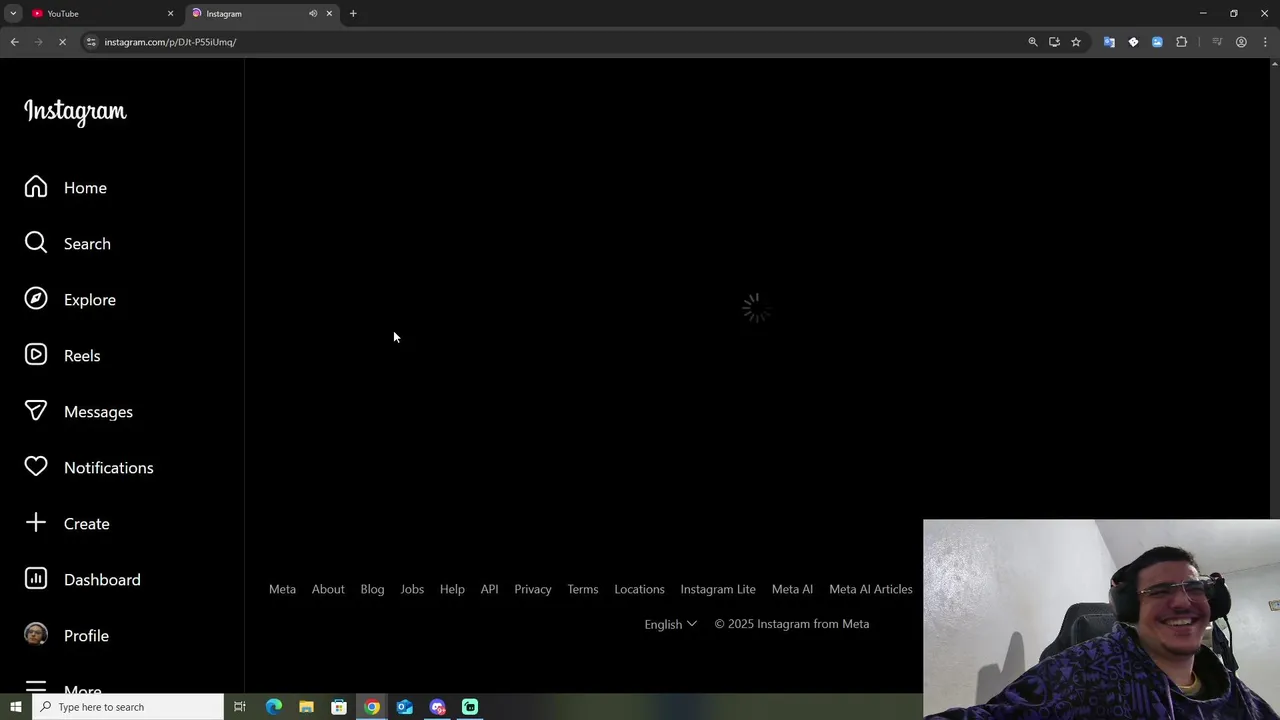
Task: Open Messages inbox
Action: (x=79, y=412)
